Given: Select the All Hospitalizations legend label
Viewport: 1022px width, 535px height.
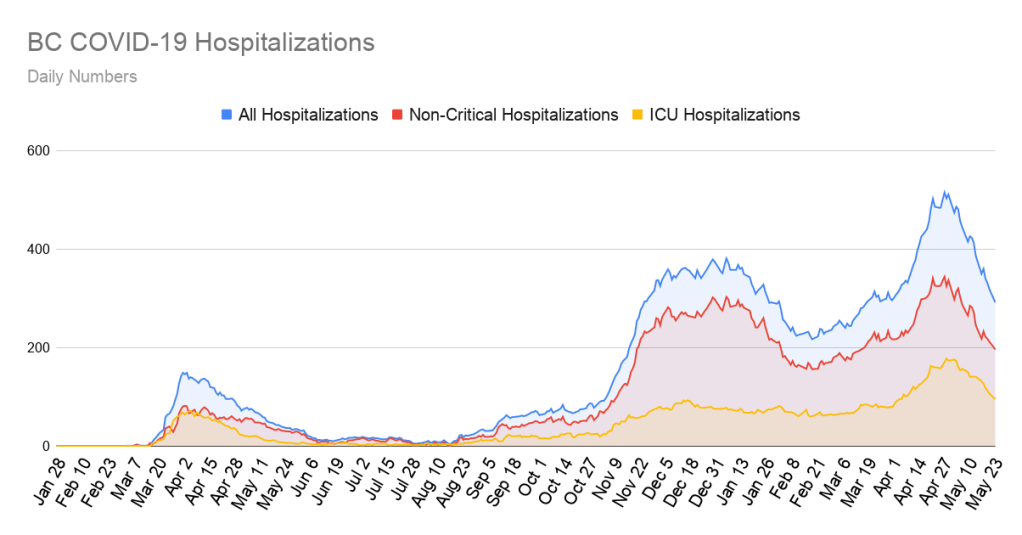Looking at the screenshot, I should tap(307, 115).
